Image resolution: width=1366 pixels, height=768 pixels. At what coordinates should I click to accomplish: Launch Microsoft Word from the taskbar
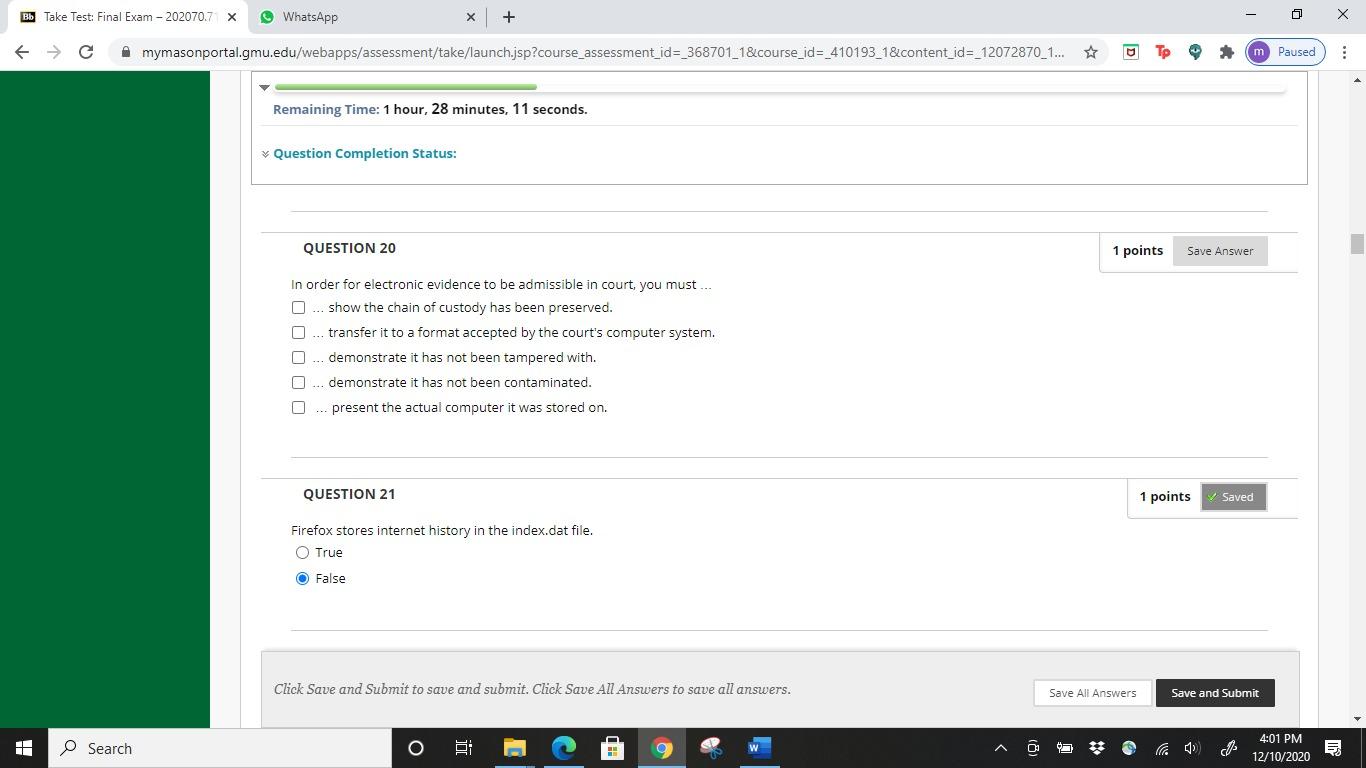point(757,748)
